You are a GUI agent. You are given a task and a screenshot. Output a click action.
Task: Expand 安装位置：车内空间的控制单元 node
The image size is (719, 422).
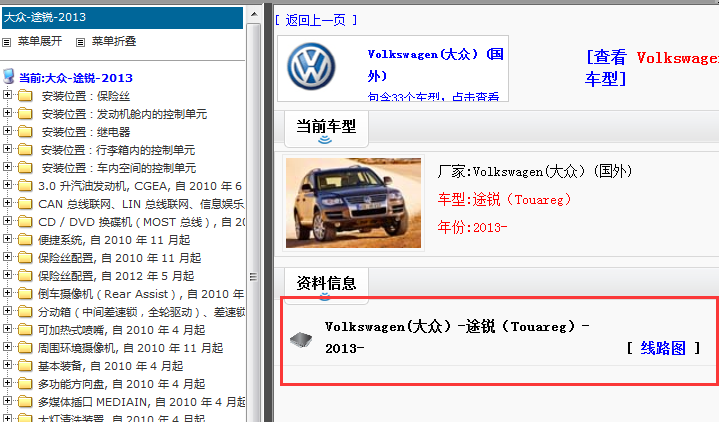(7, 166)
